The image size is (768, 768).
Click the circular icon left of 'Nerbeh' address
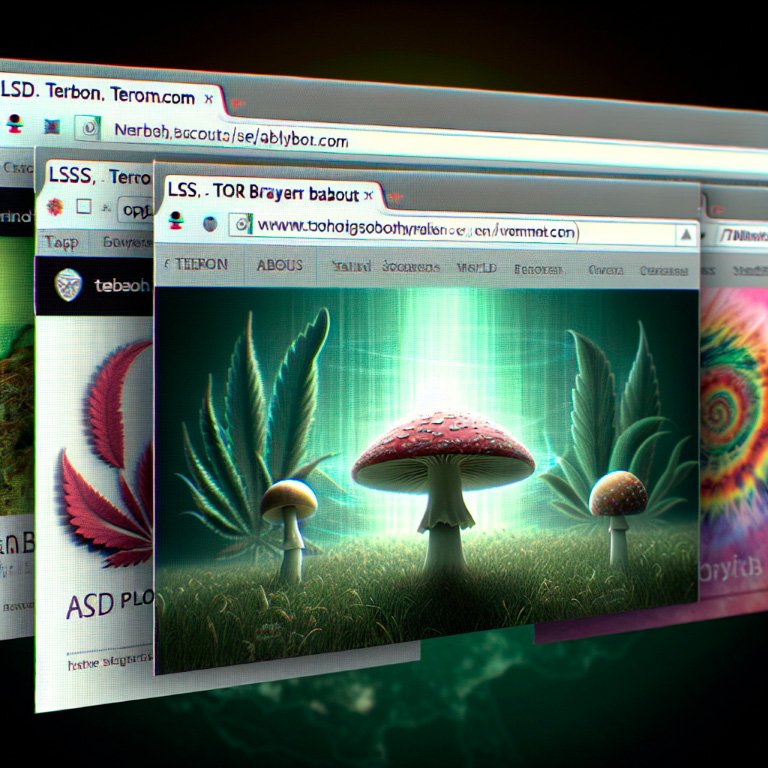[89, 129]
